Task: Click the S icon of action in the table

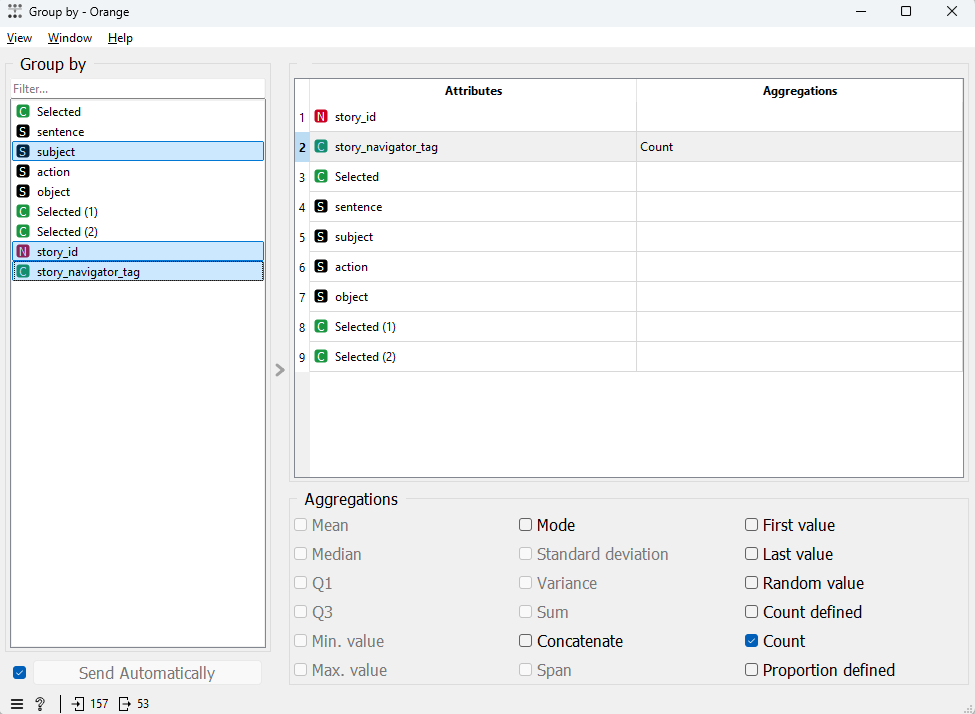Action: [321, 267]
